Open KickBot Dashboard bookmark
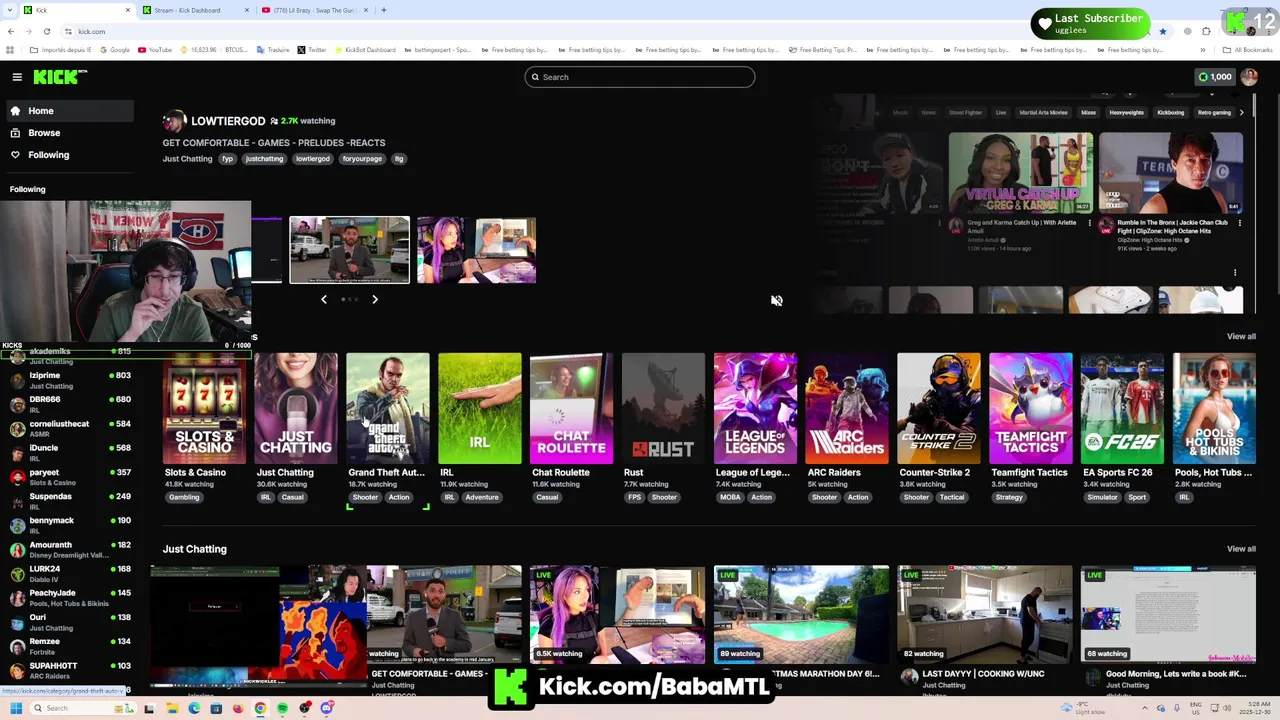This screenshot has height=720, width=1280. pyautogui.click(x=366, y=50)
